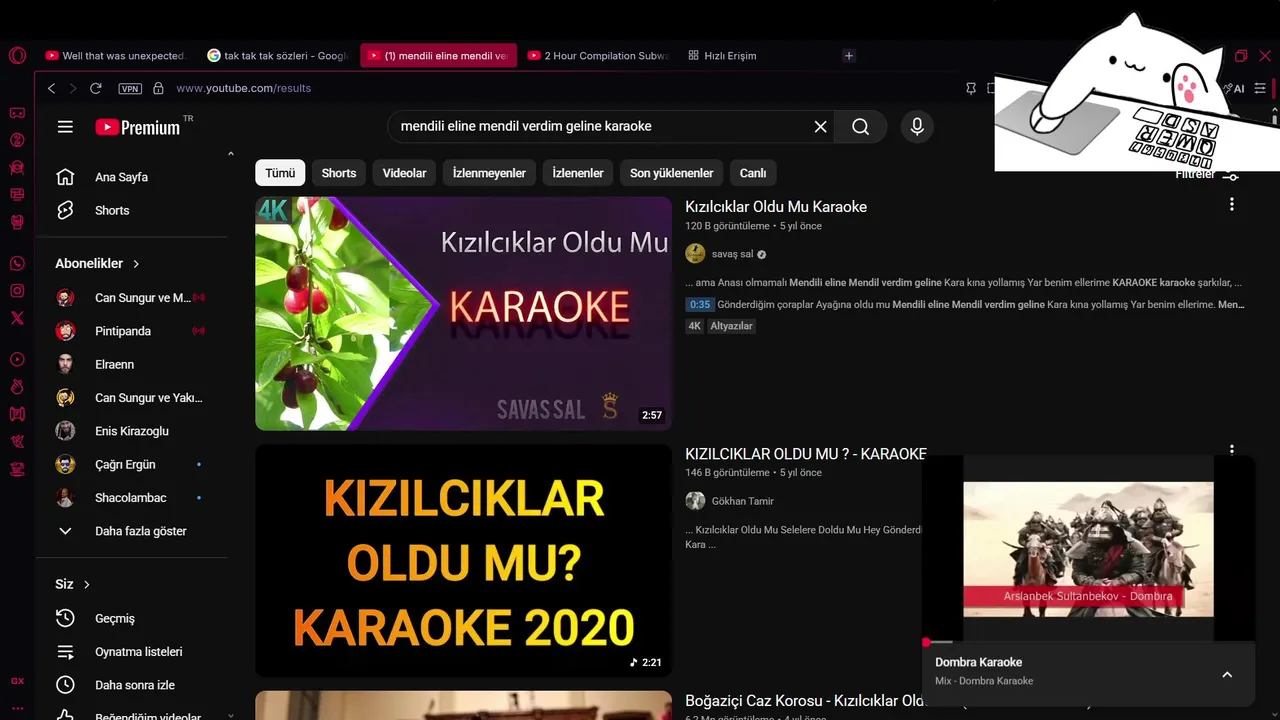Screen dimensions: 1280x720
Task: Open Enis Kirazoglu channel
Action: coord(131,431)
